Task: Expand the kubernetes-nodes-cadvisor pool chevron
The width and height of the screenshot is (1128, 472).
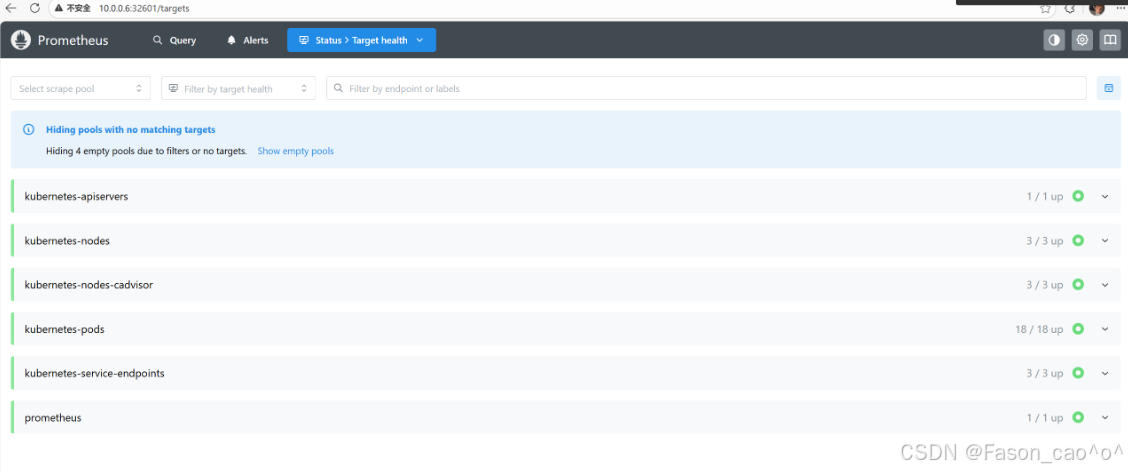Action: pos(1106,285)
